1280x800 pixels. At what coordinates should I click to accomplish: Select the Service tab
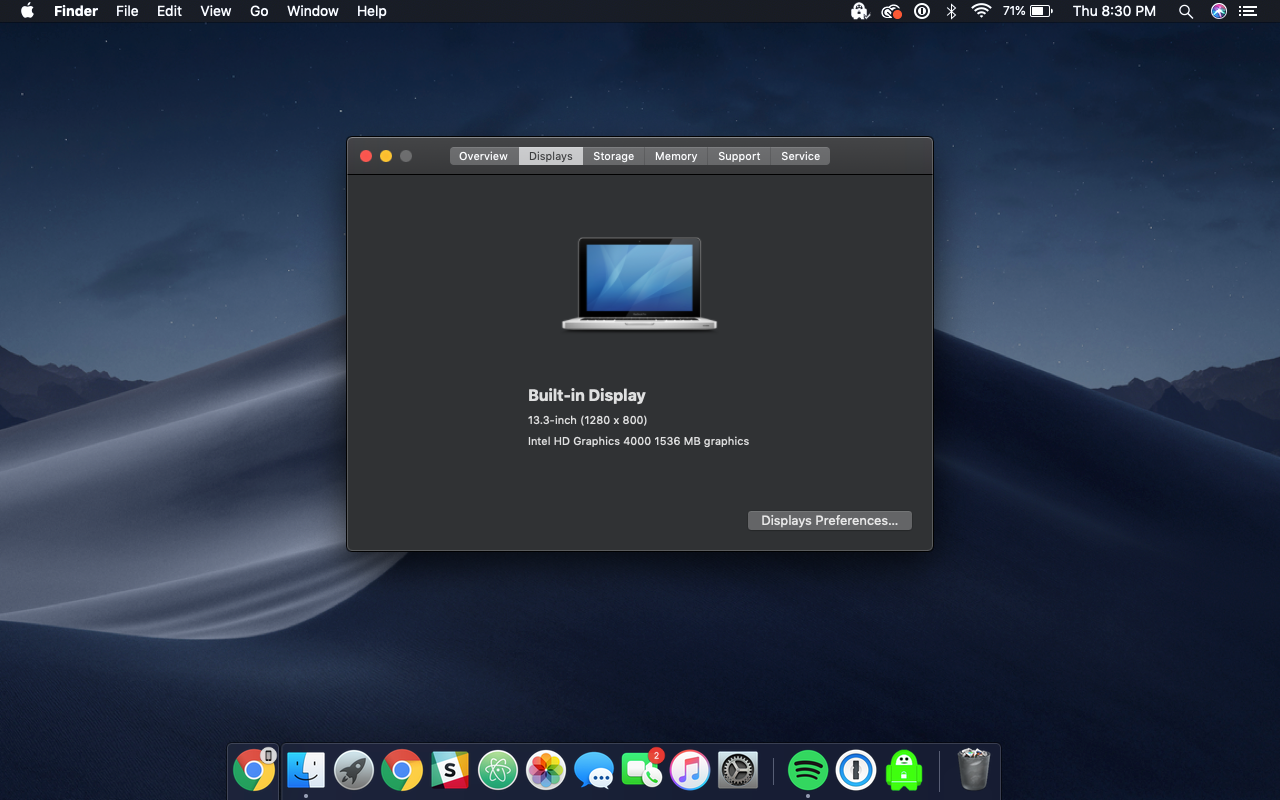coord(800,156)
